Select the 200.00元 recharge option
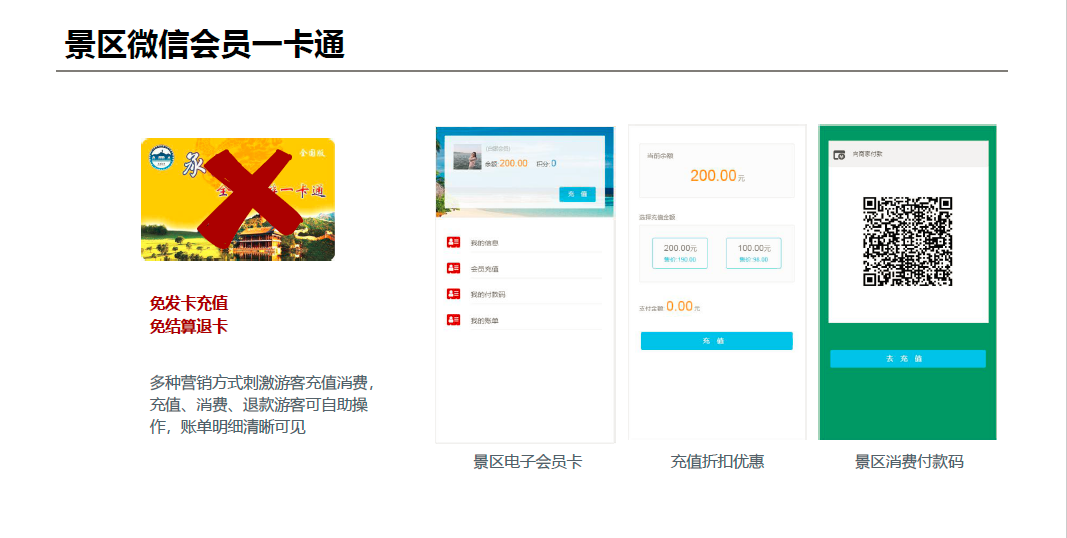The image size is (1067, 538). 680,253
